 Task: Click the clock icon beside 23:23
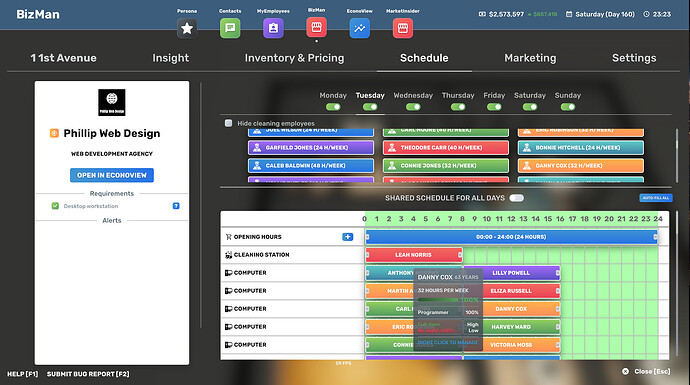click(646, 14)
